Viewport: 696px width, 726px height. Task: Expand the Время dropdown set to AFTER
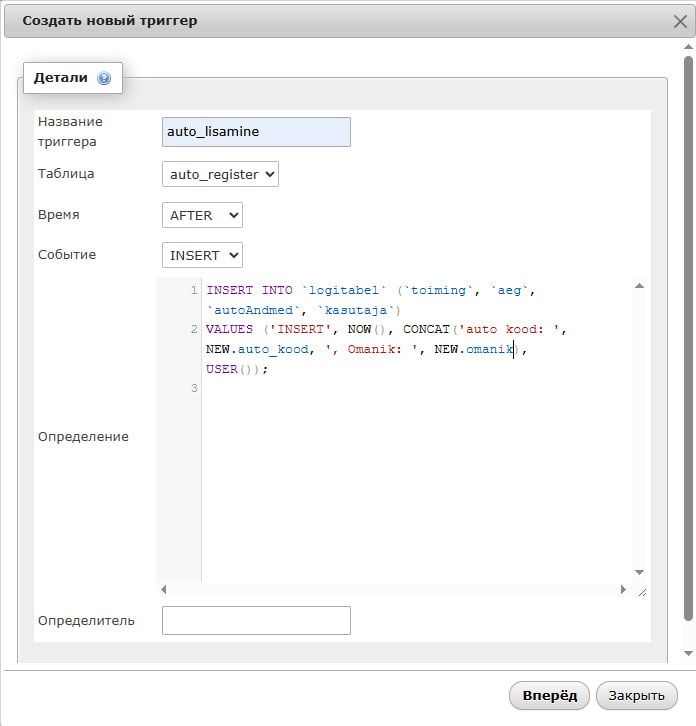coord(202,215)
